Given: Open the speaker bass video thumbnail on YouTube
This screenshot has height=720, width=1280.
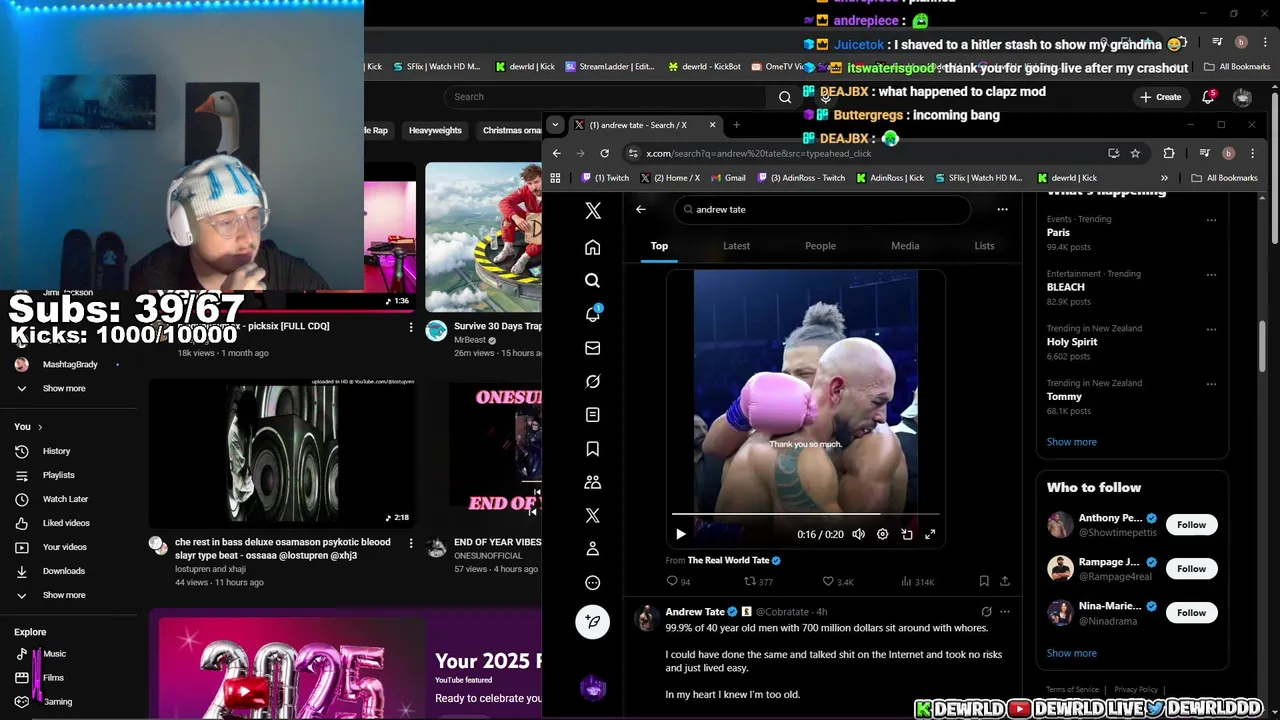Looking at the screenshot, I should point(282,453).
